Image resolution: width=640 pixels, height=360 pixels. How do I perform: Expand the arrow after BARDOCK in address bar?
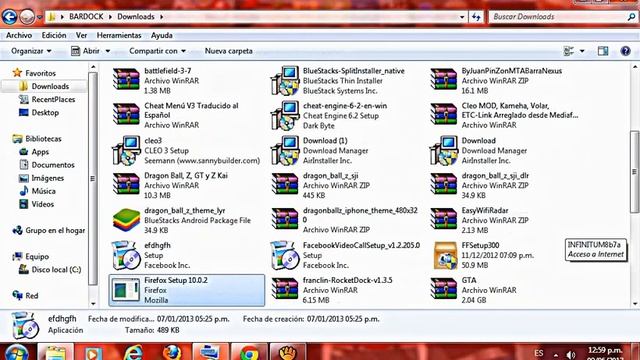point(110,17)
